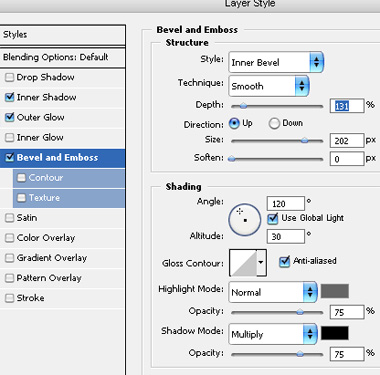Image resolution: width=380 pixels, height=375 pixels.
Task: Click the Soften slider handle
Action: (x=232, y=159)
